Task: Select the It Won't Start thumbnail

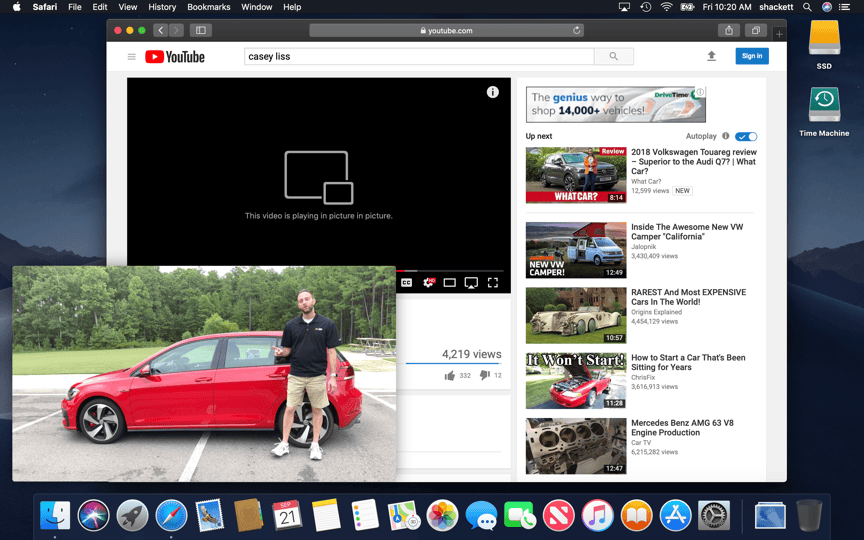Action: click(576, 381)
